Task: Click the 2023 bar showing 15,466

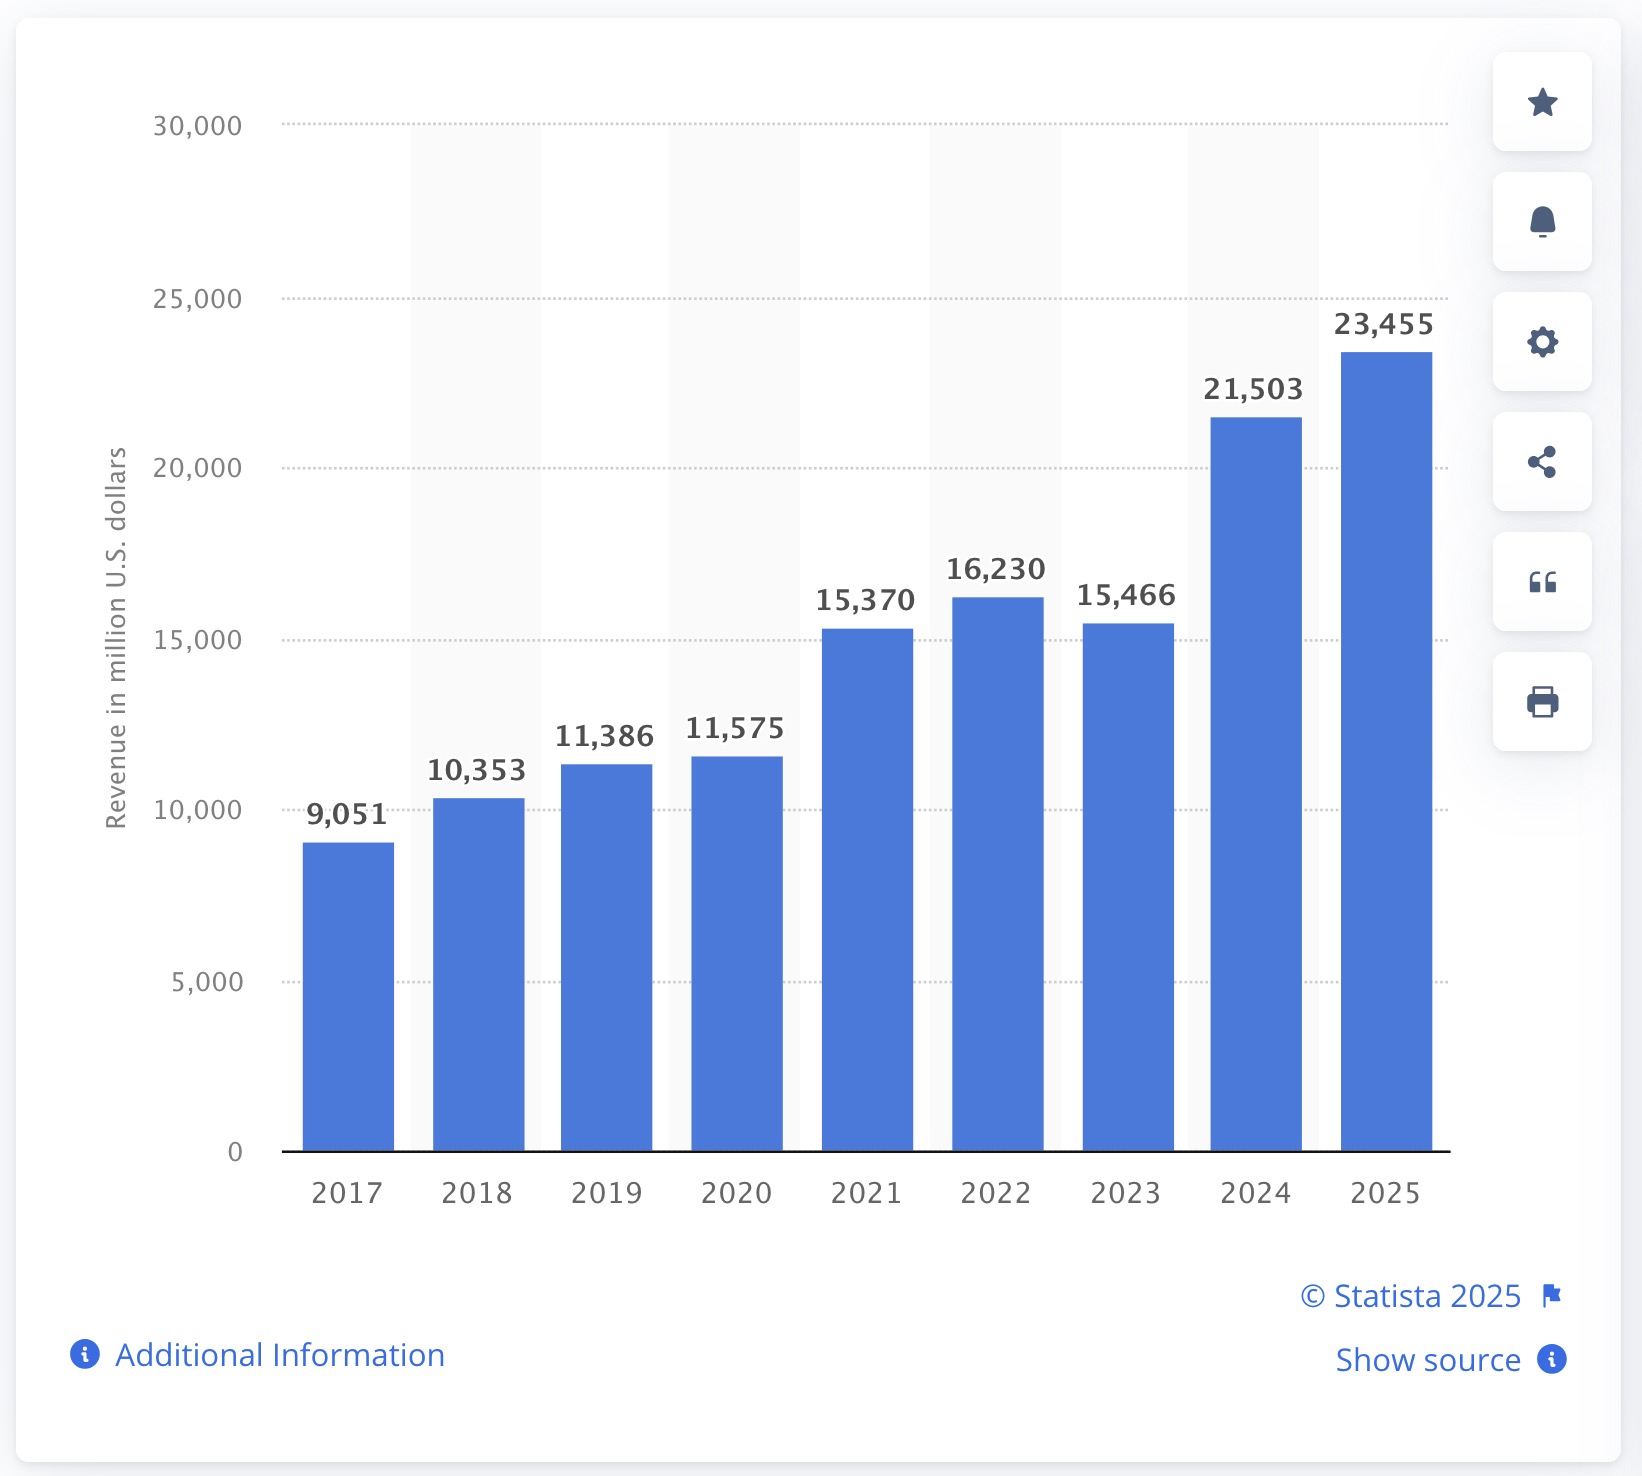Action: pos(1127,886)
